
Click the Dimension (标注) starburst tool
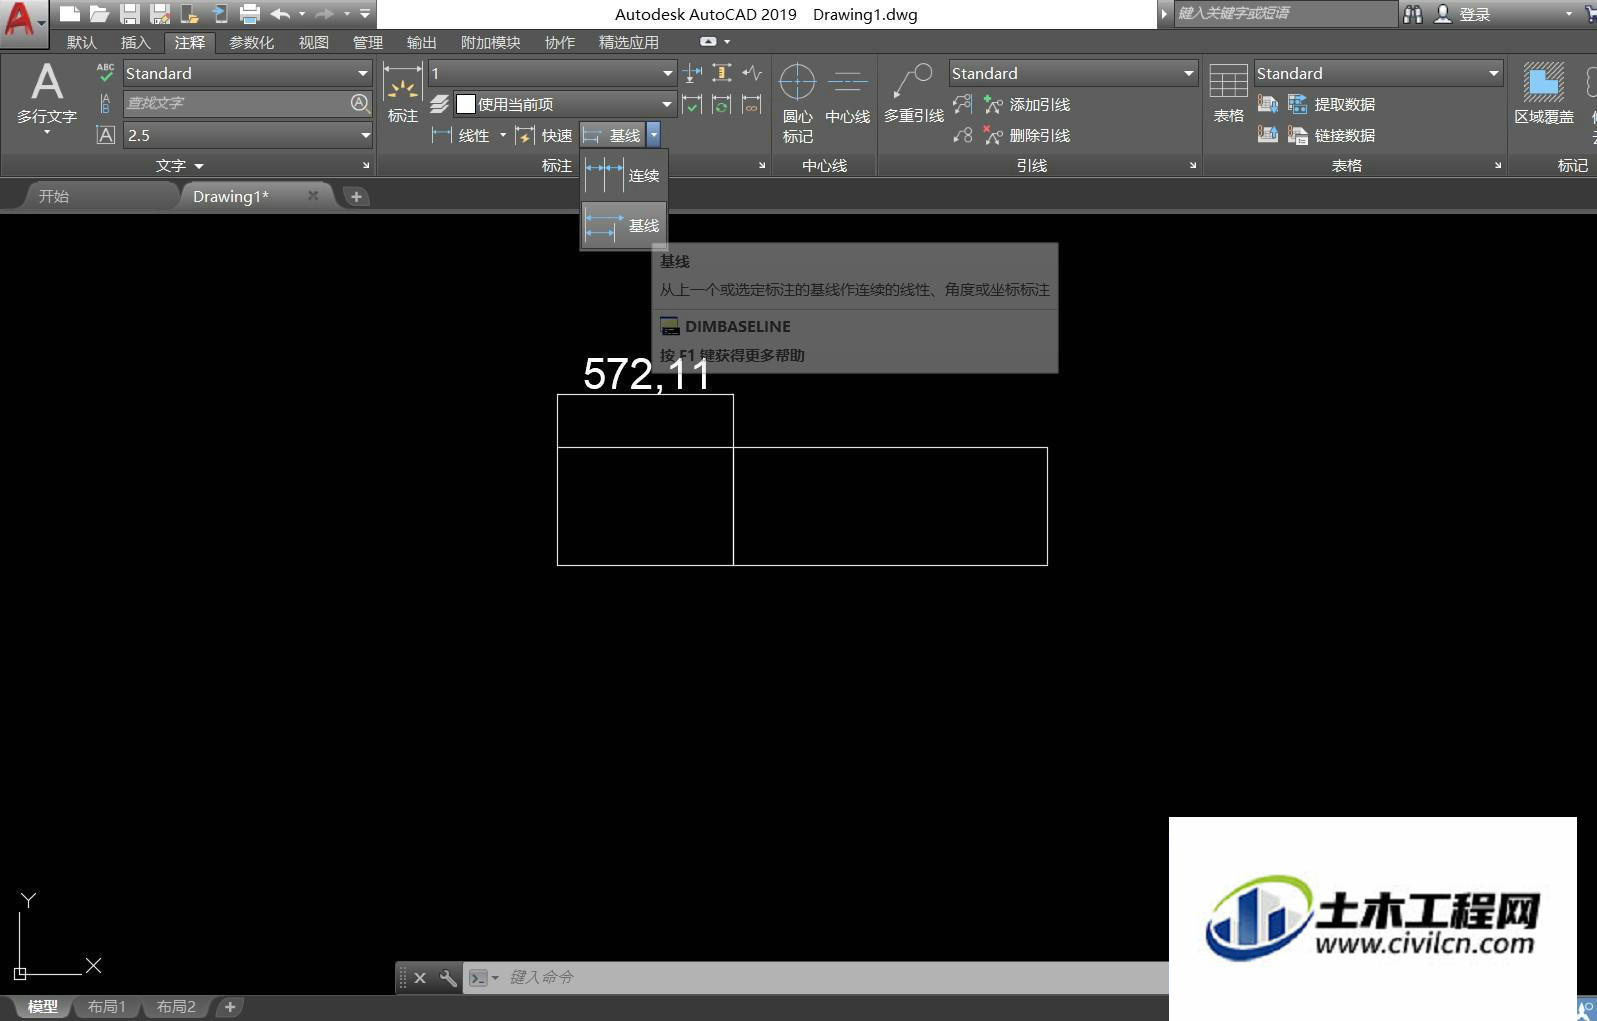(x=402, y=92)
